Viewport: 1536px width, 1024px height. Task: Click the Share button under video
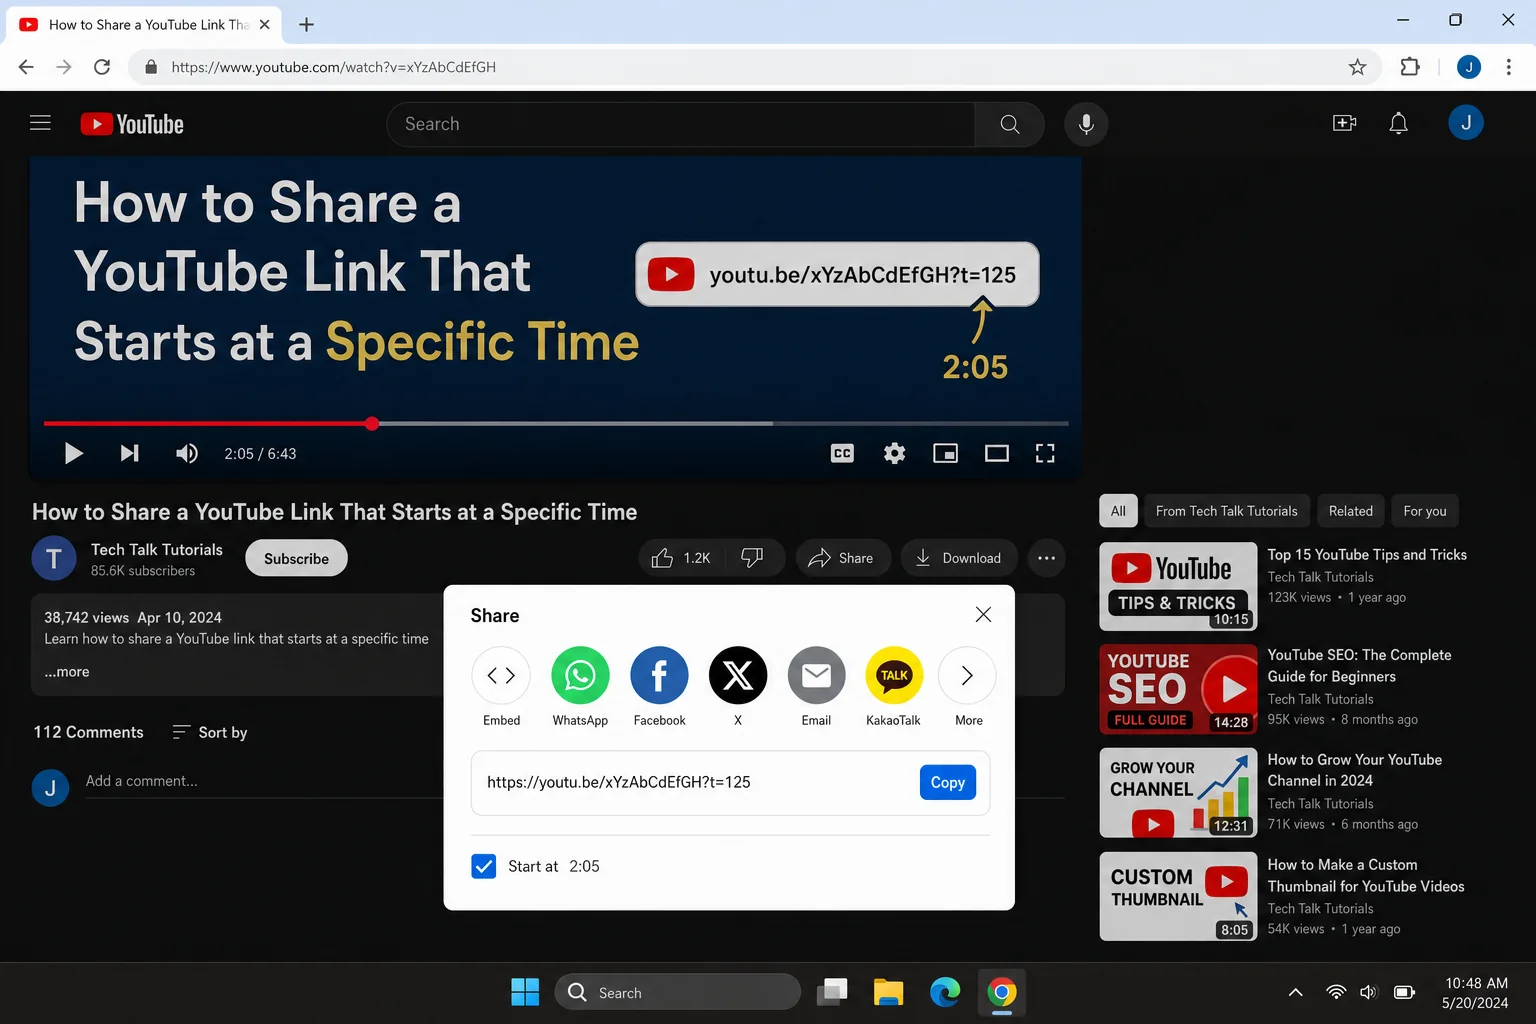click(842, 558)
